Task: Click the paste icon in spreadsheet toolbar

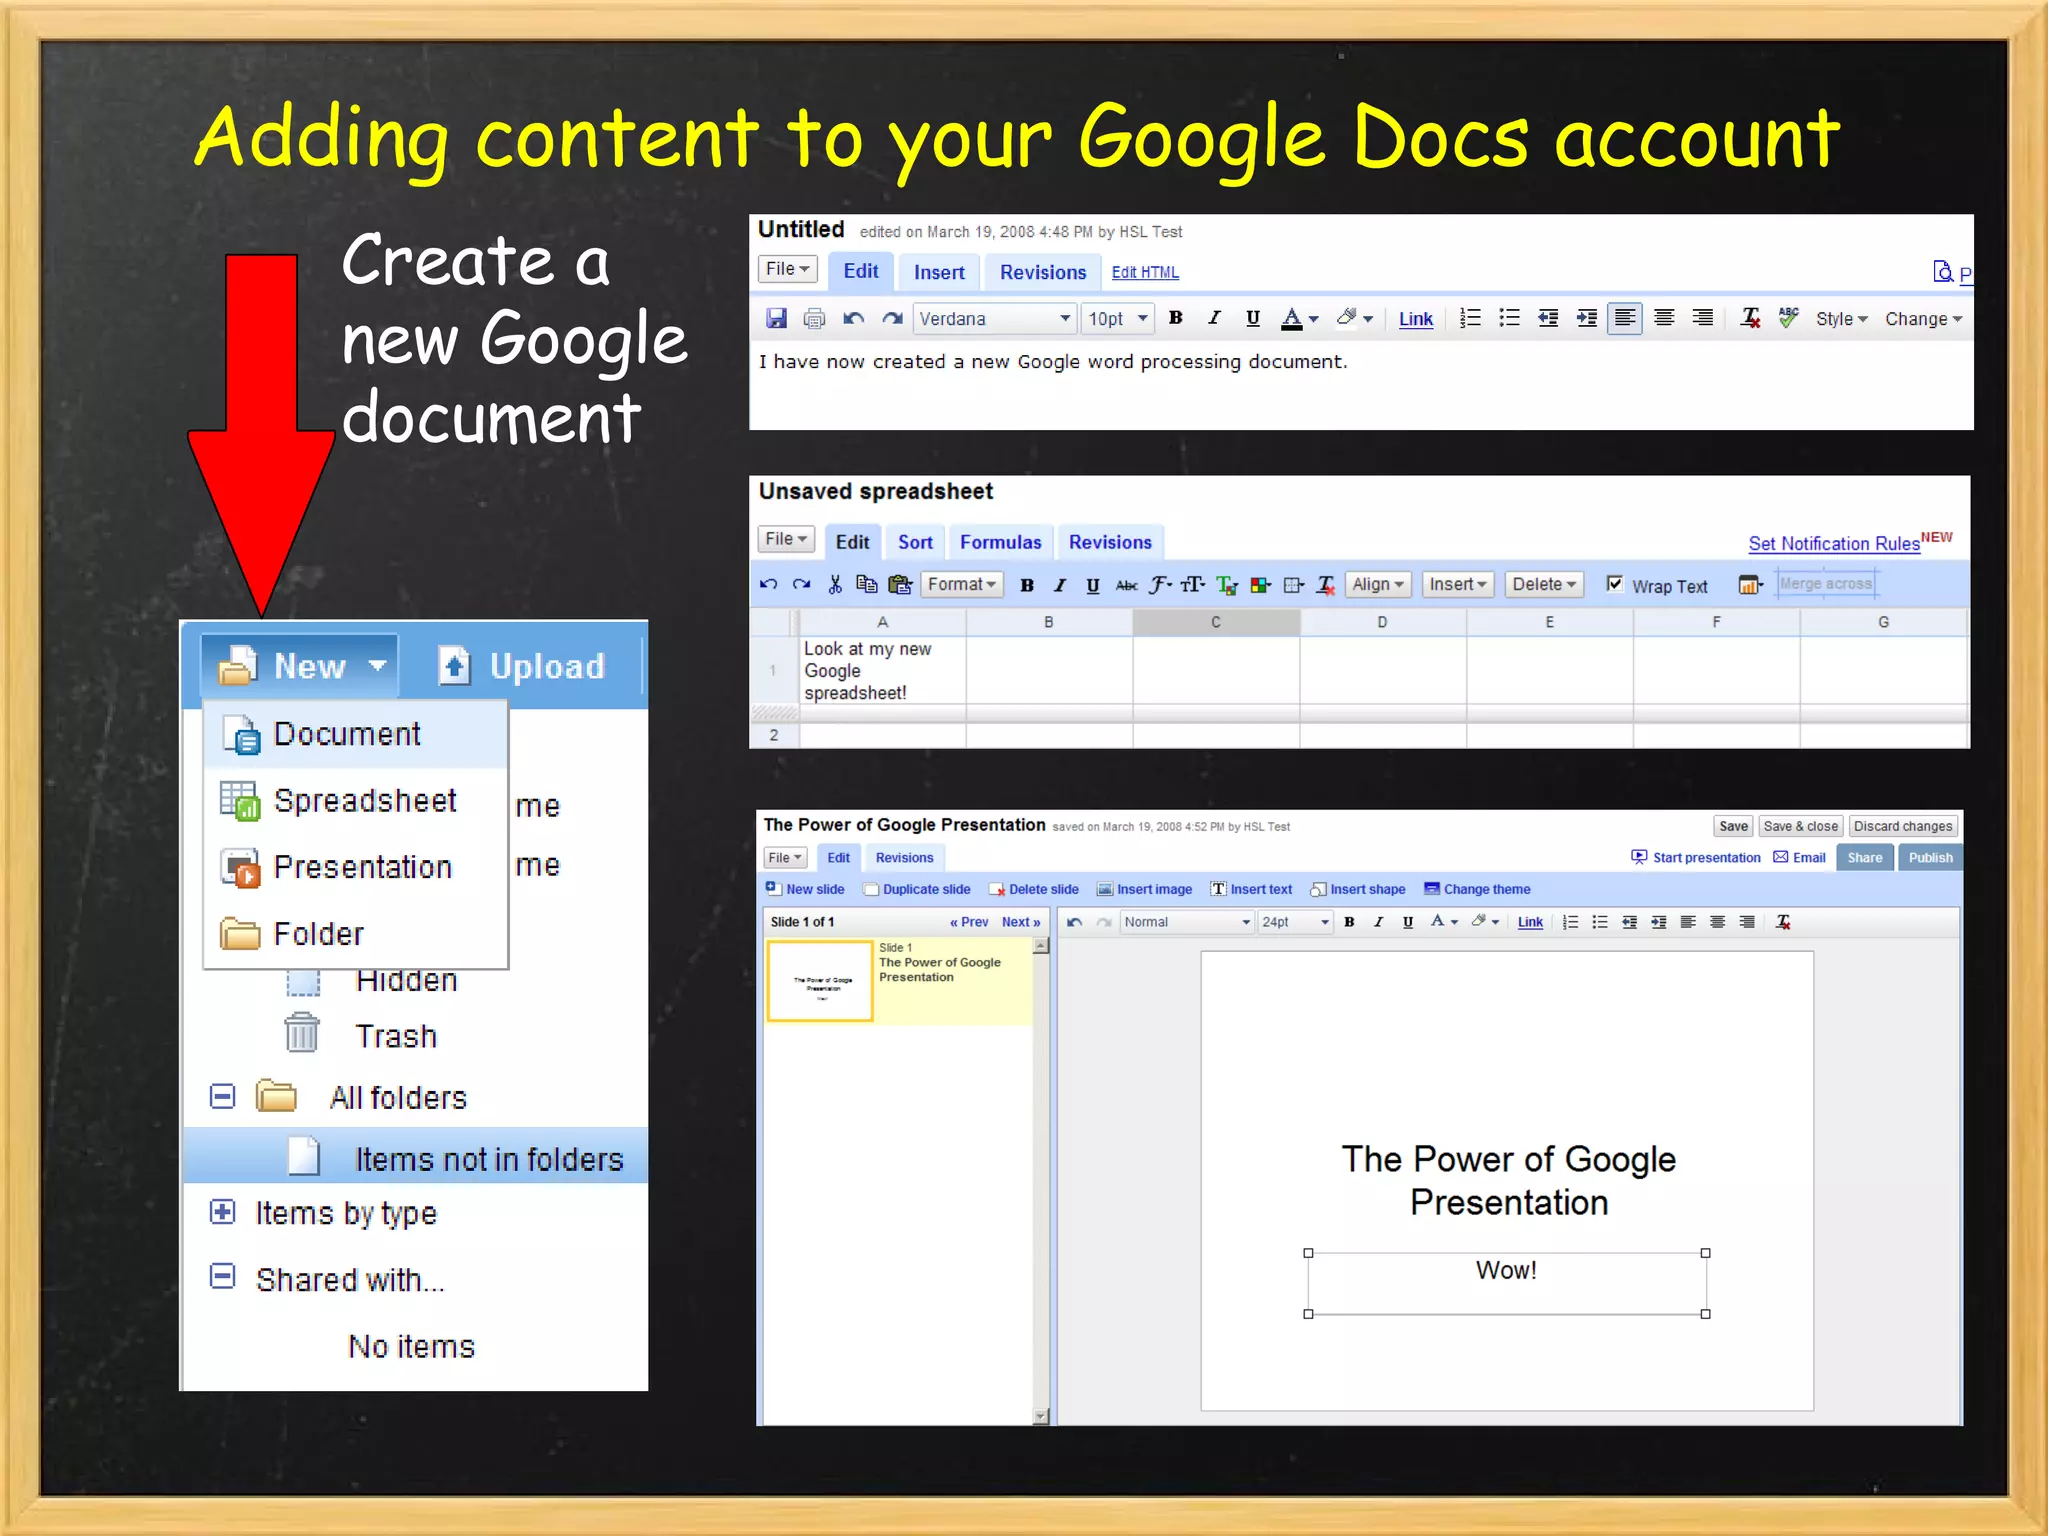Action: [x=900, y=585]
